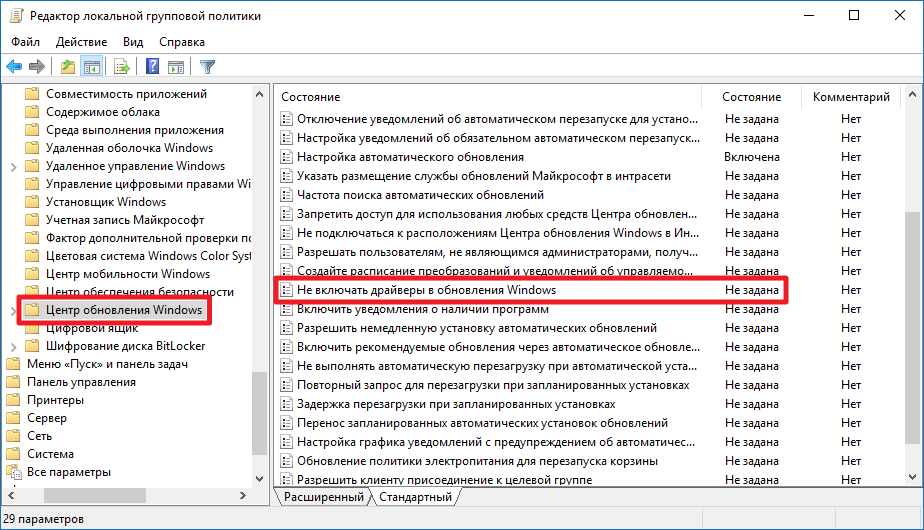Open the Справка menu

[182, 42]
